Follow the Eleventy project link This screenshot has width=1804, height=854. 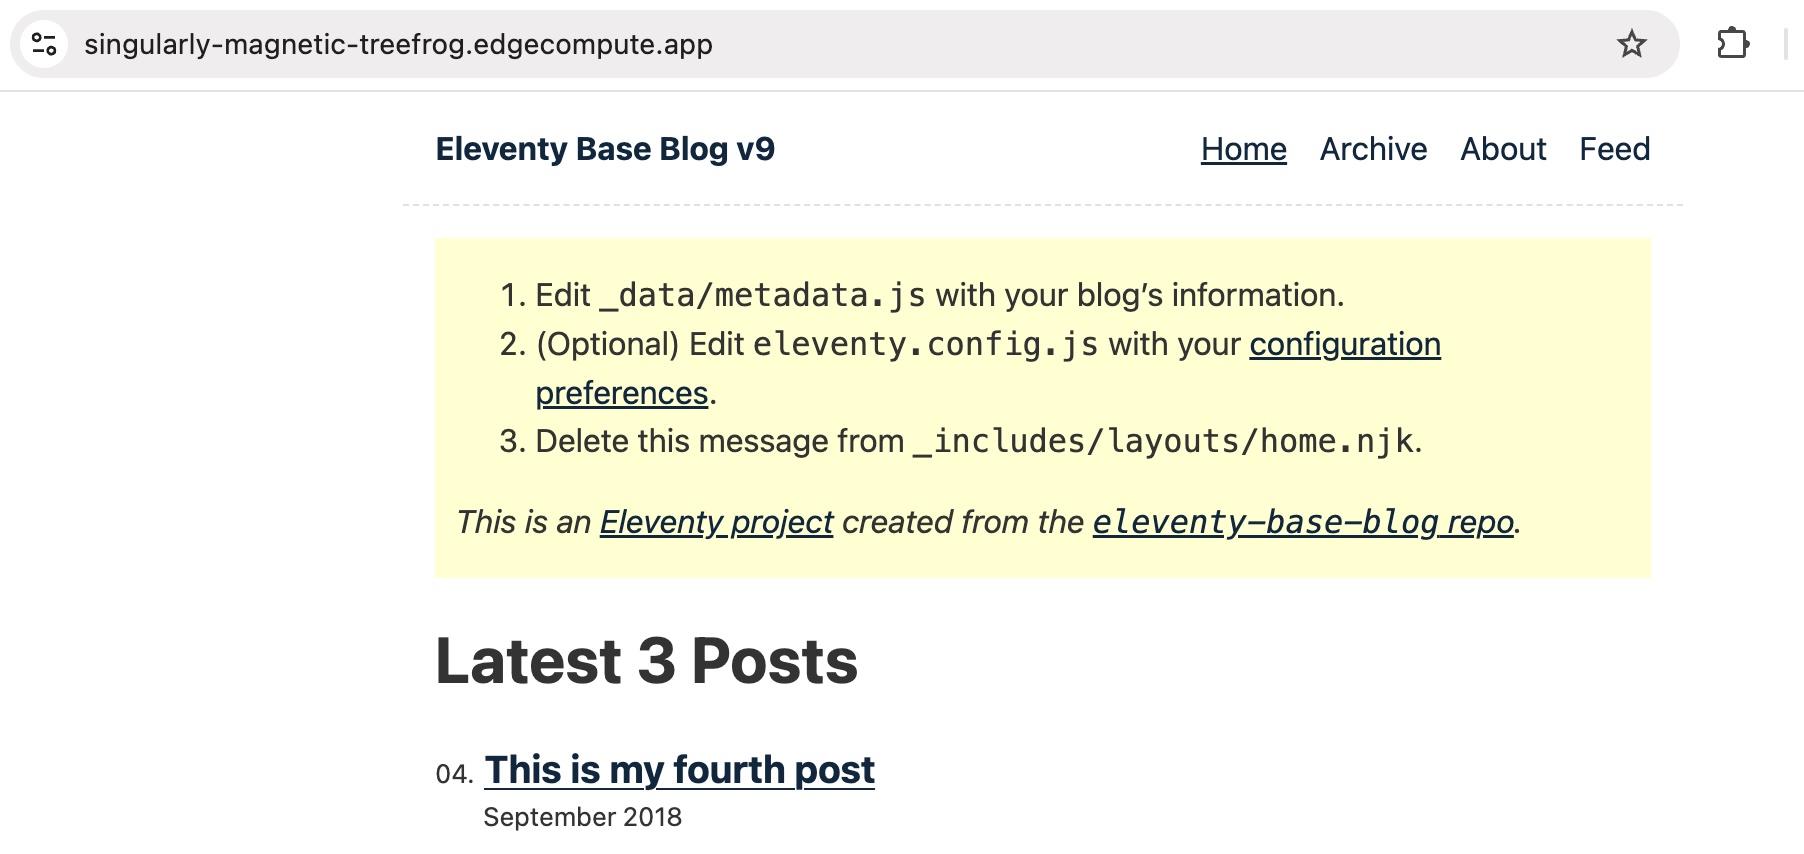pyautogui.click(x=714, y=521)
